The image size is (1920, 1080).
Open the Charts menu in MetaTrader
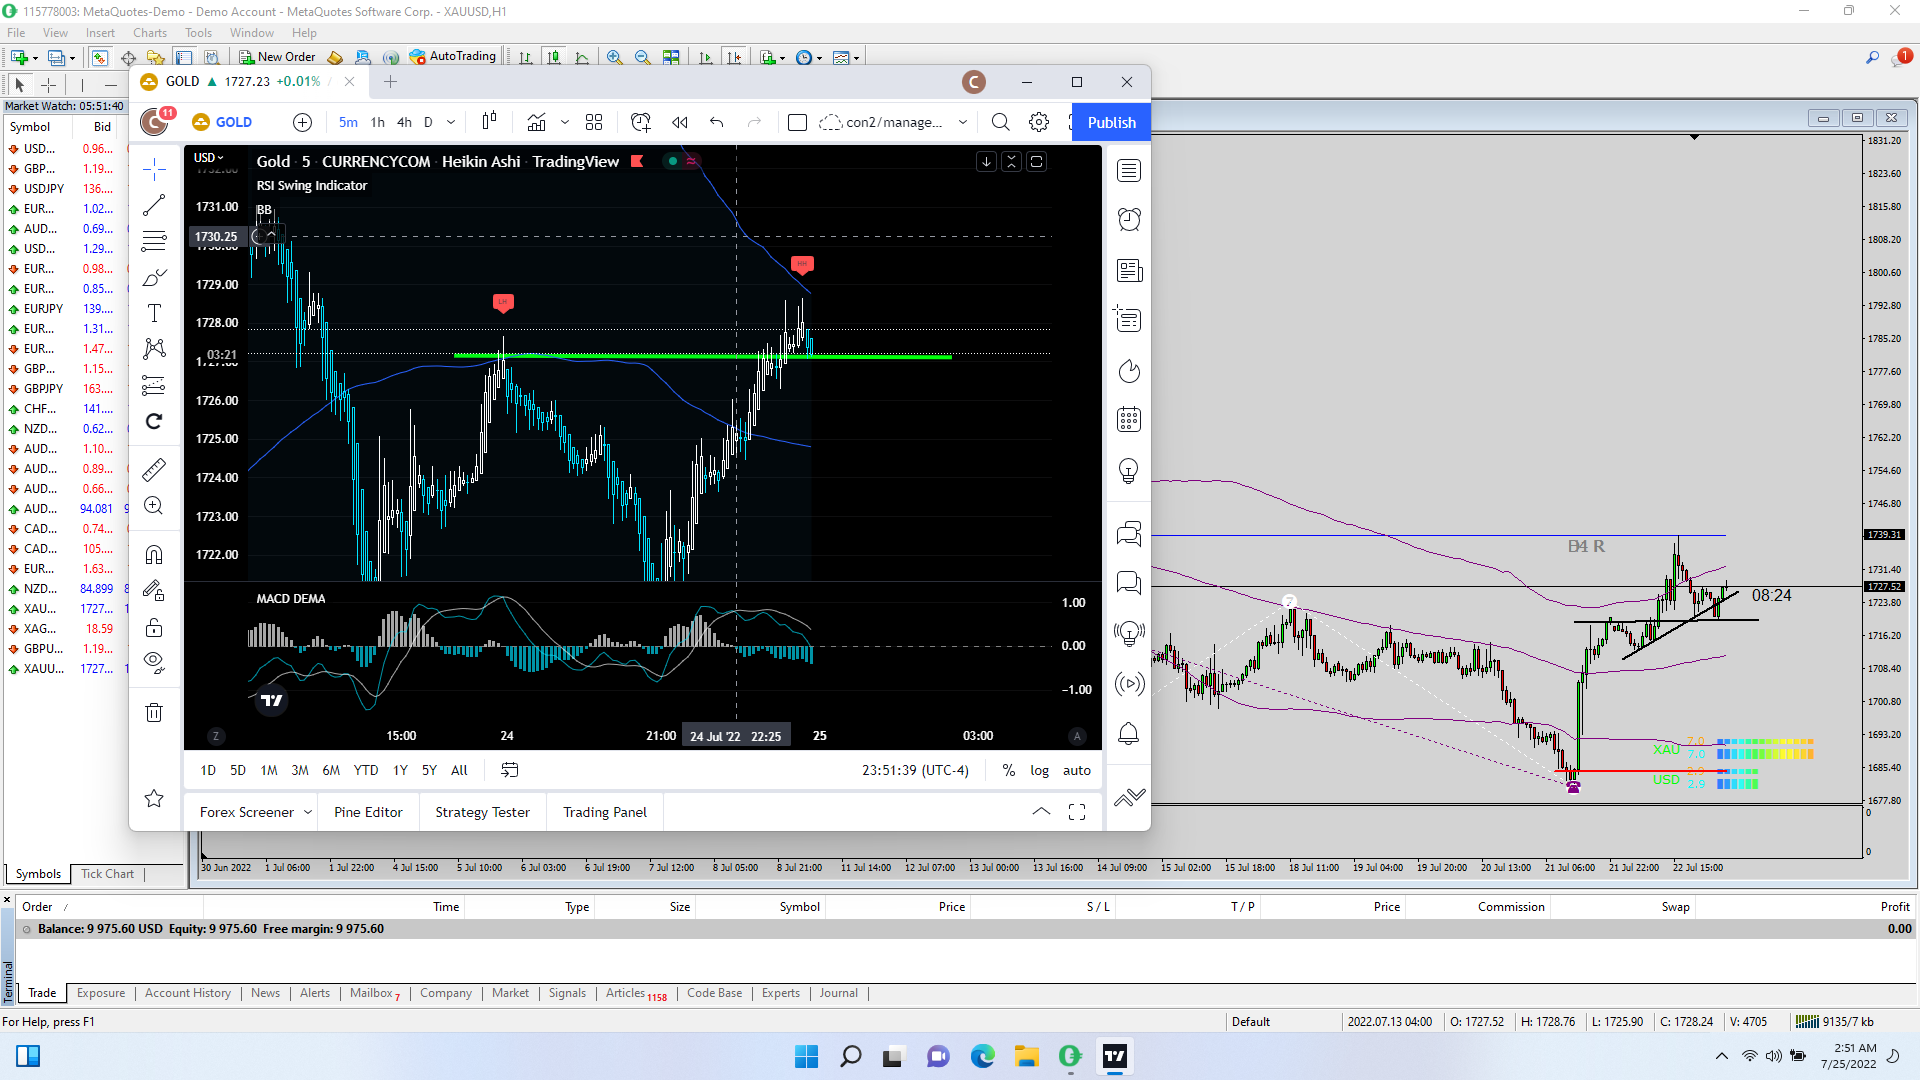[150, 33]
